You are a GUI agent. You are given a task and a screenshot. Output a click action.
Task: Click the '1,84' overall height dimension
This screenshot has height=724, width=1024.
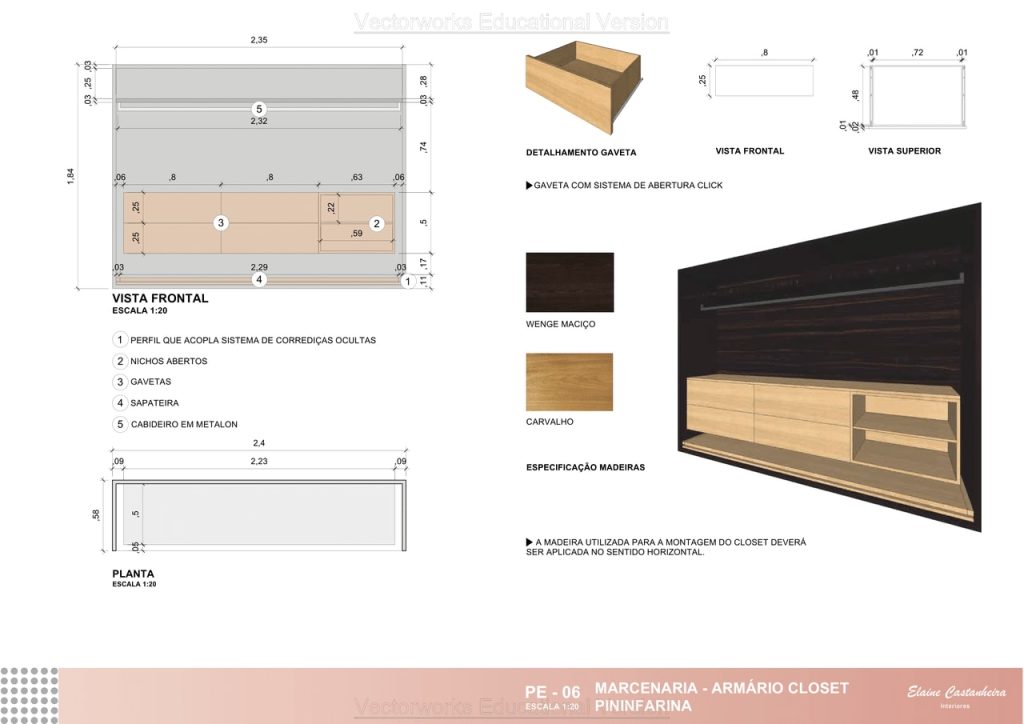(71, 176)
